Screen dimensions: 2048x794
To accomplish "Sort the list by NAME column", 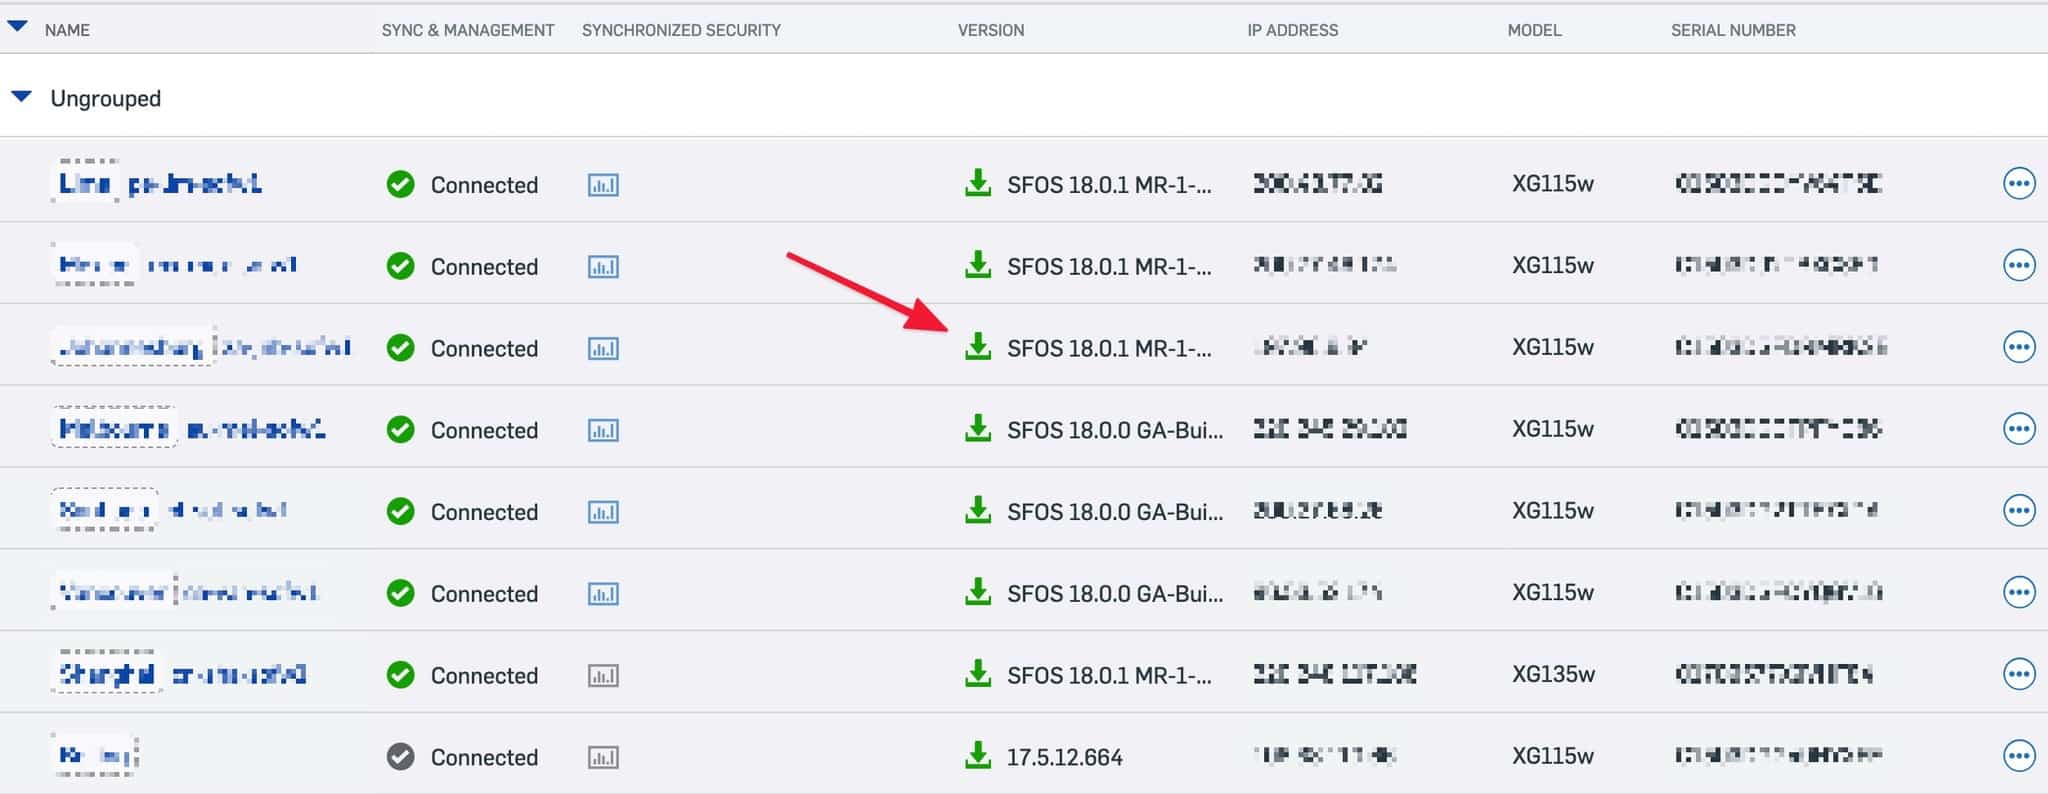I will (67, 30).
